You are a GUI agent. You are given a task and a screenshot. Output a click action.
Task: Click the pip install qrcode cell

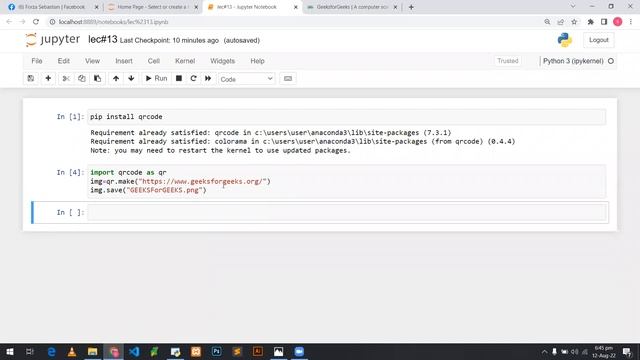(x=347, y=117)
